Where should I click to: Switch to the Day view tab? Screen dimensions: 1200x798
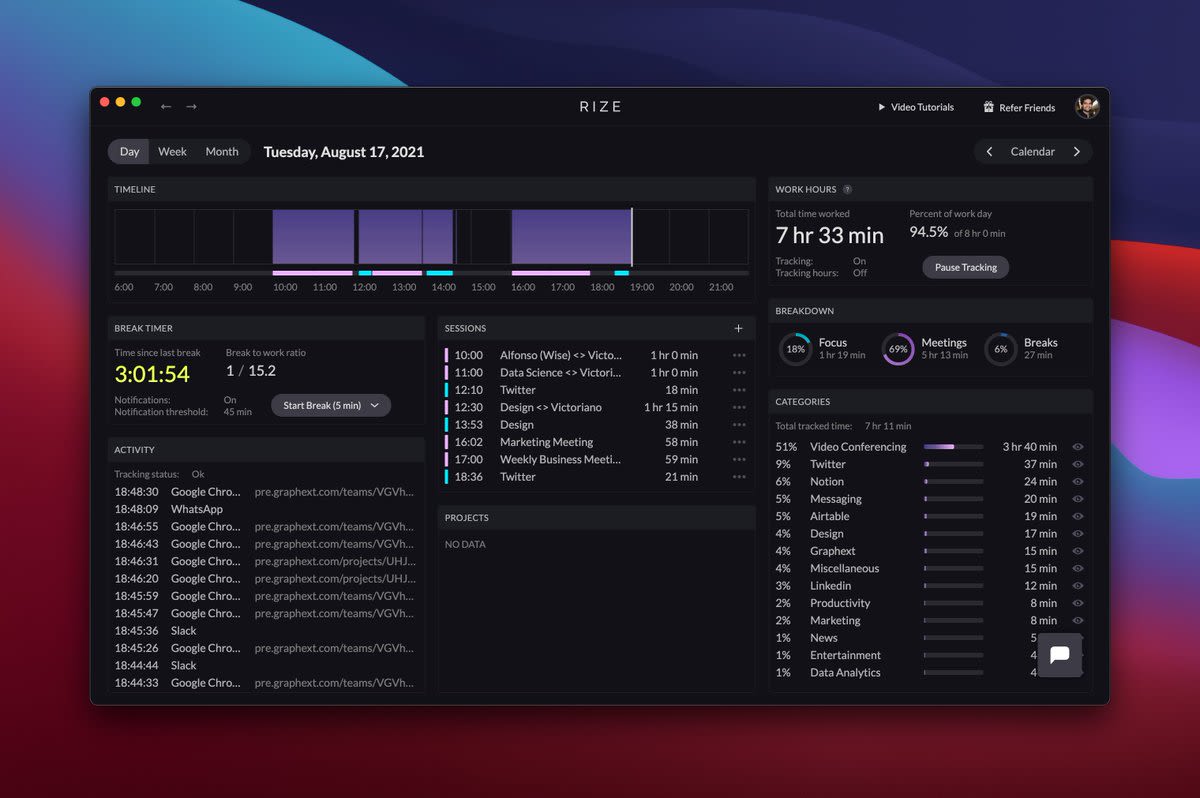[x=130, y=152]
